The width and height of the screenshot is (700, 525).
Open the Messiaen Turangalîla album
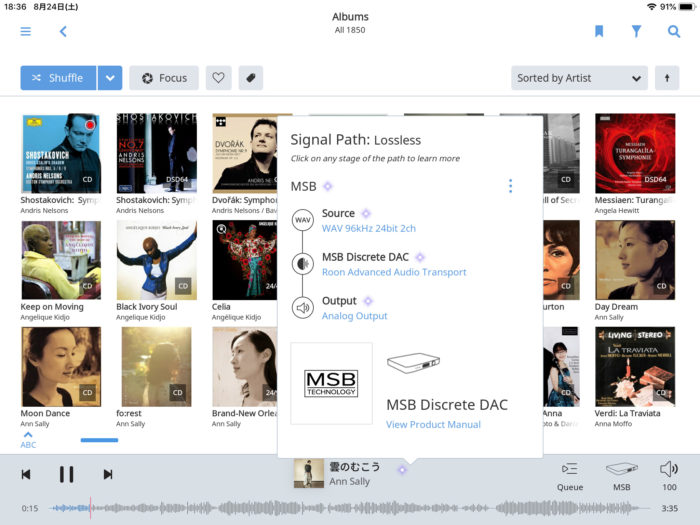tap(635, 153)
